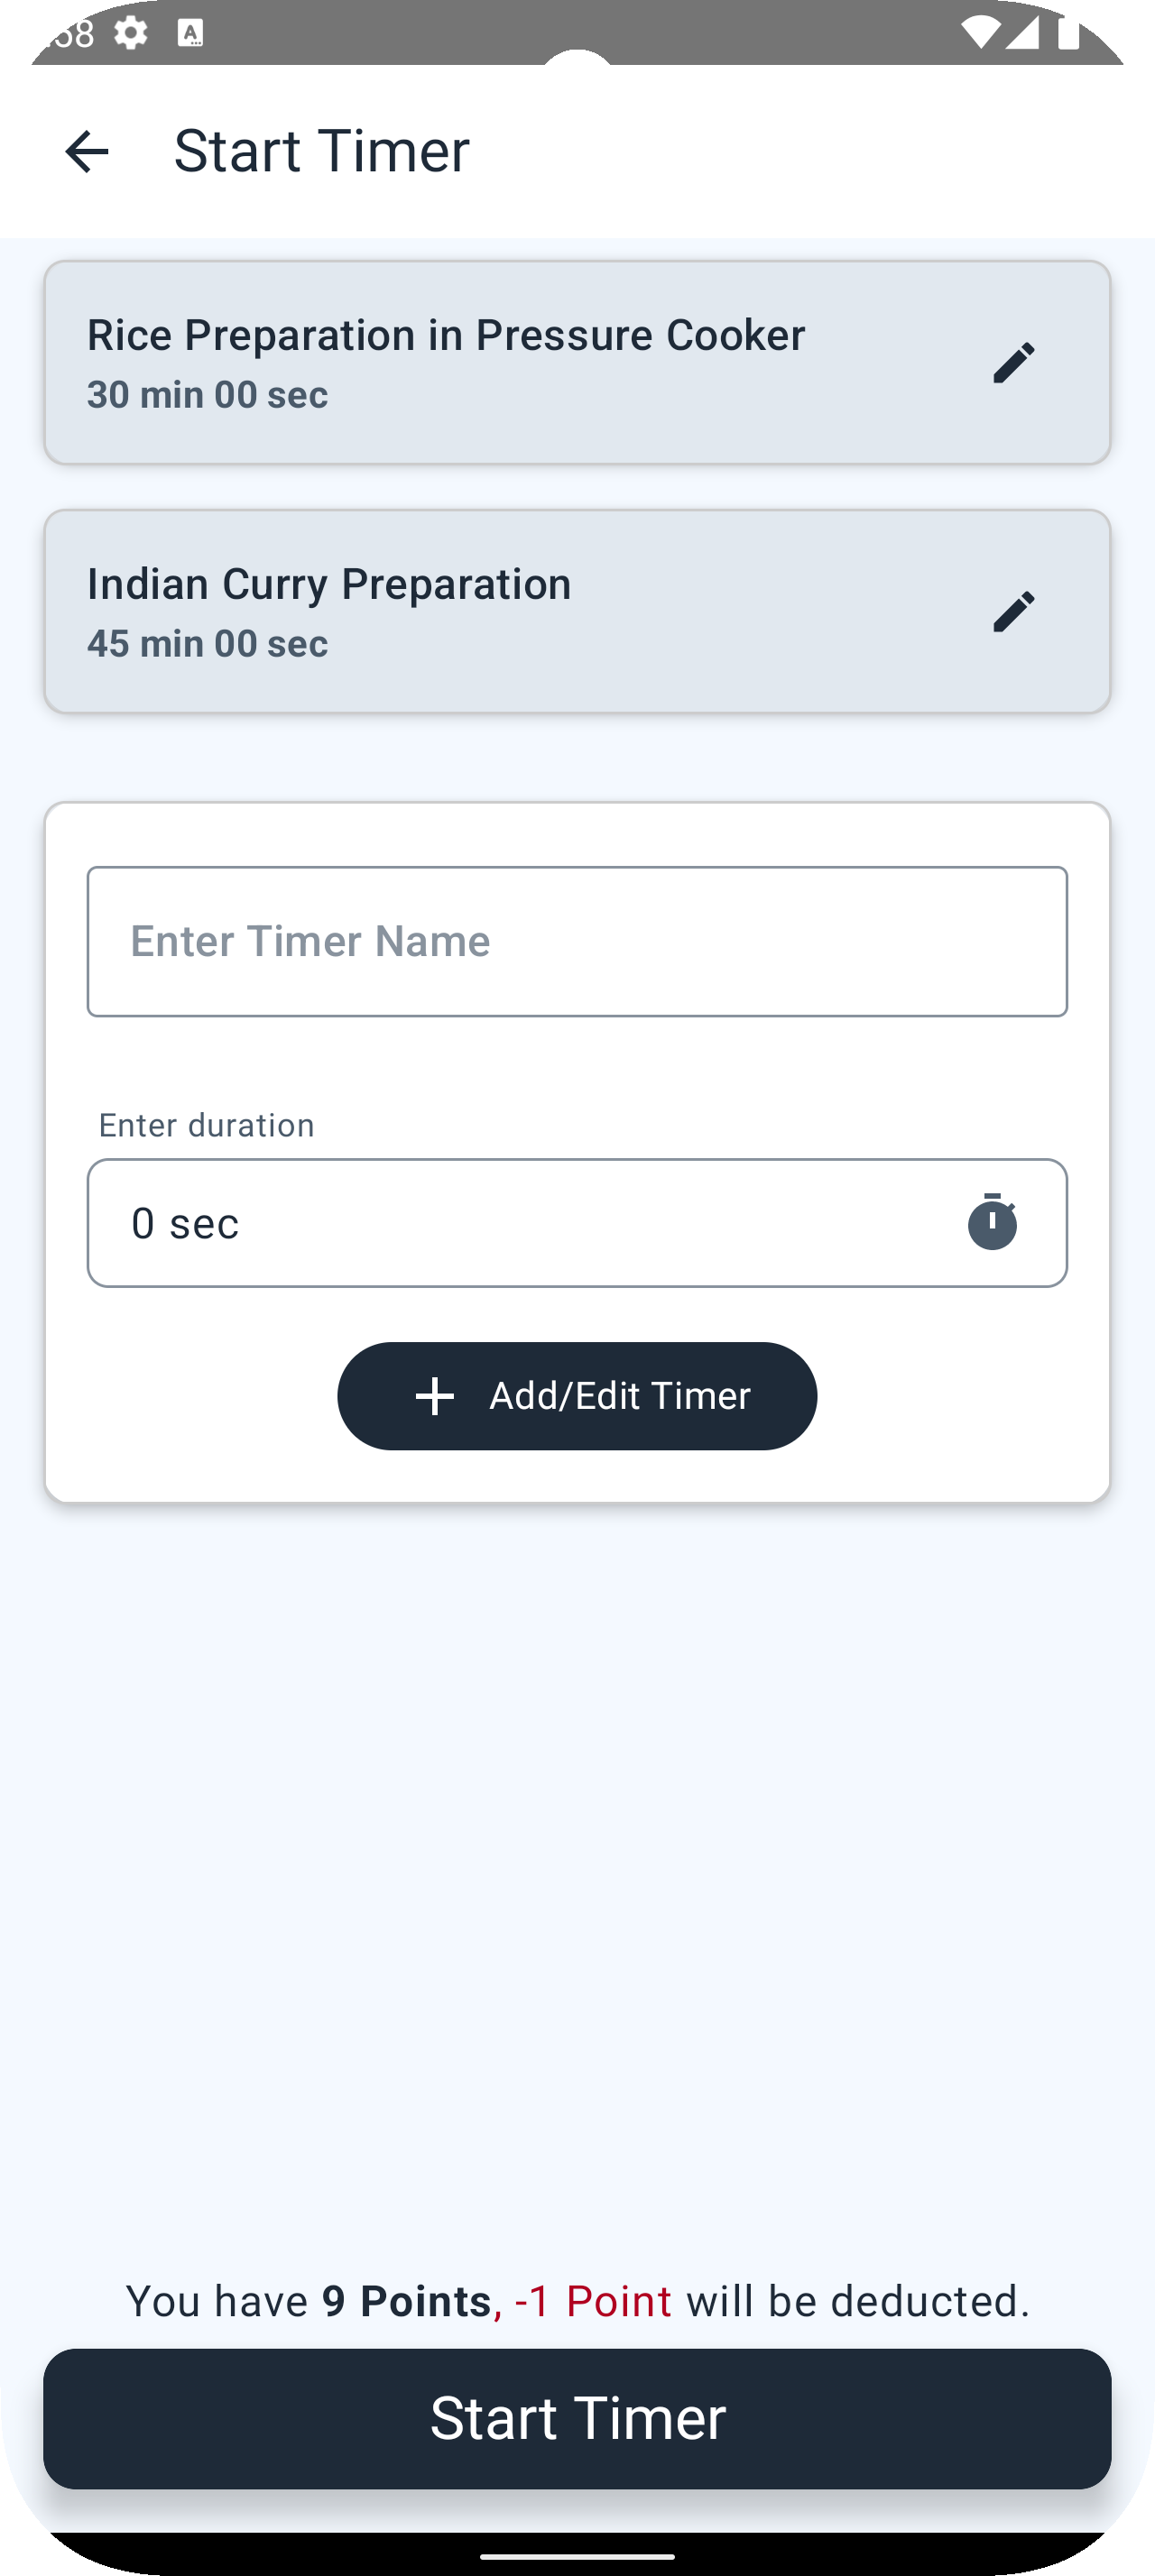Tap the '45 min 00 sec' duration text
Image resolution: width=1155 pixels, height=2576 pixels.
(x=207, y=644)
